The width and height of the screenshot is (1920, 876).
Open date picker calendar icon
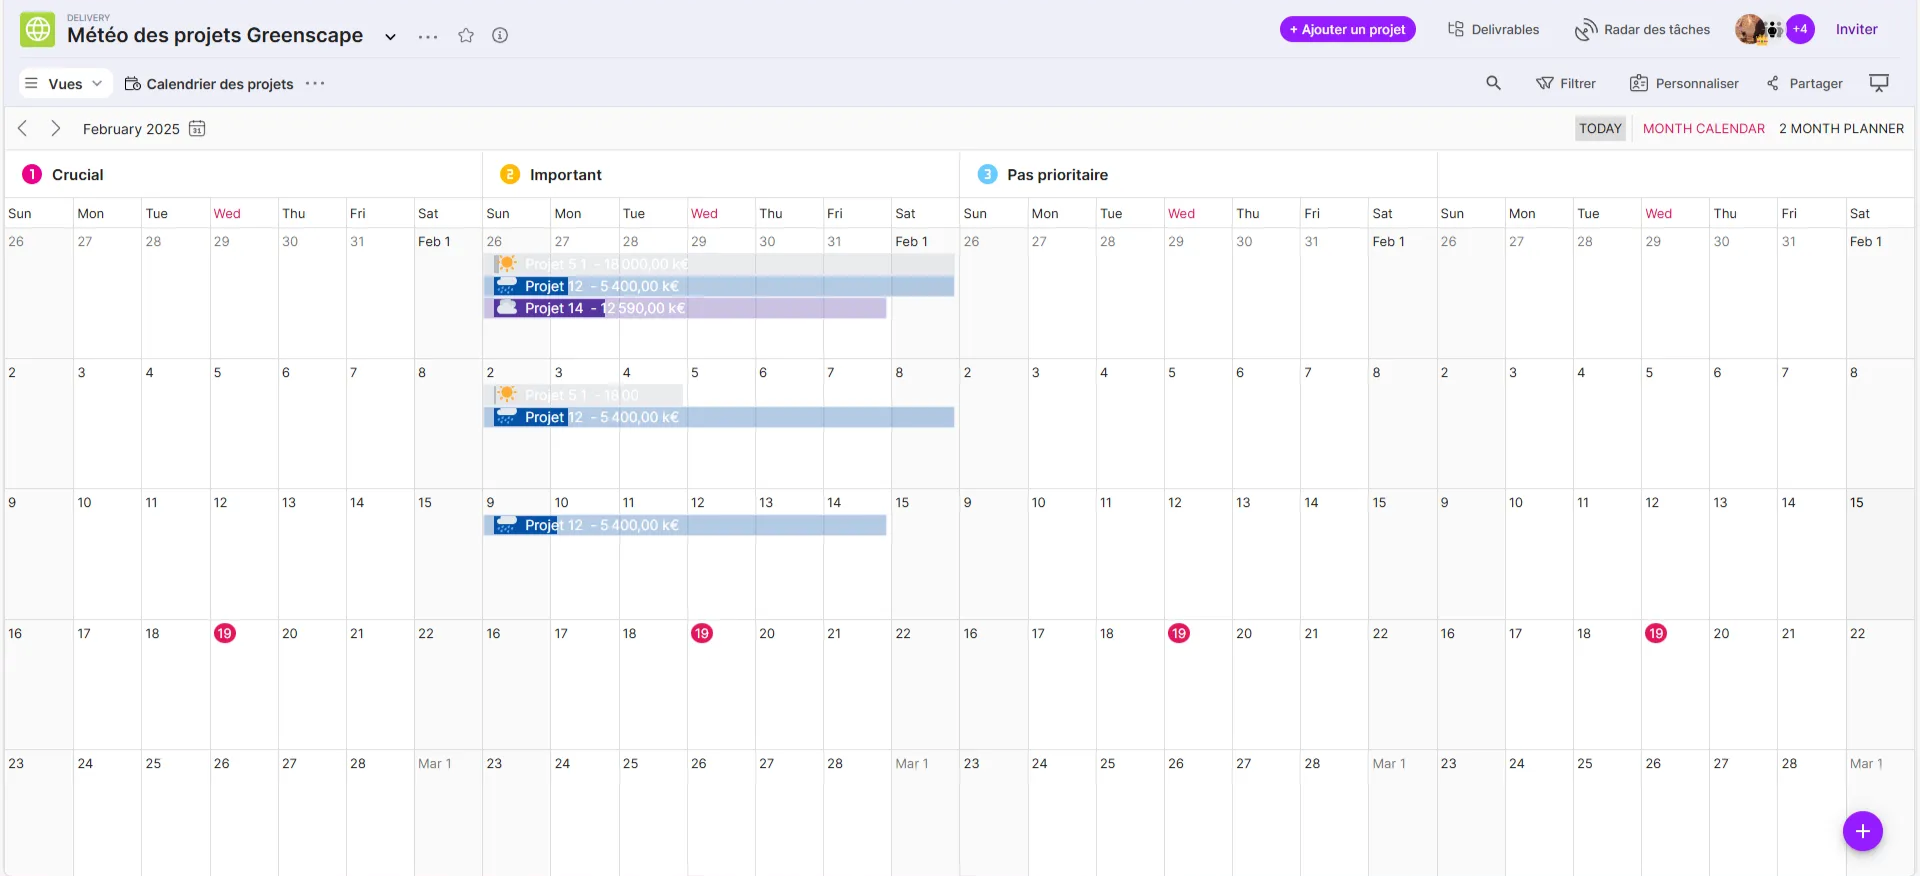(197, 129)
